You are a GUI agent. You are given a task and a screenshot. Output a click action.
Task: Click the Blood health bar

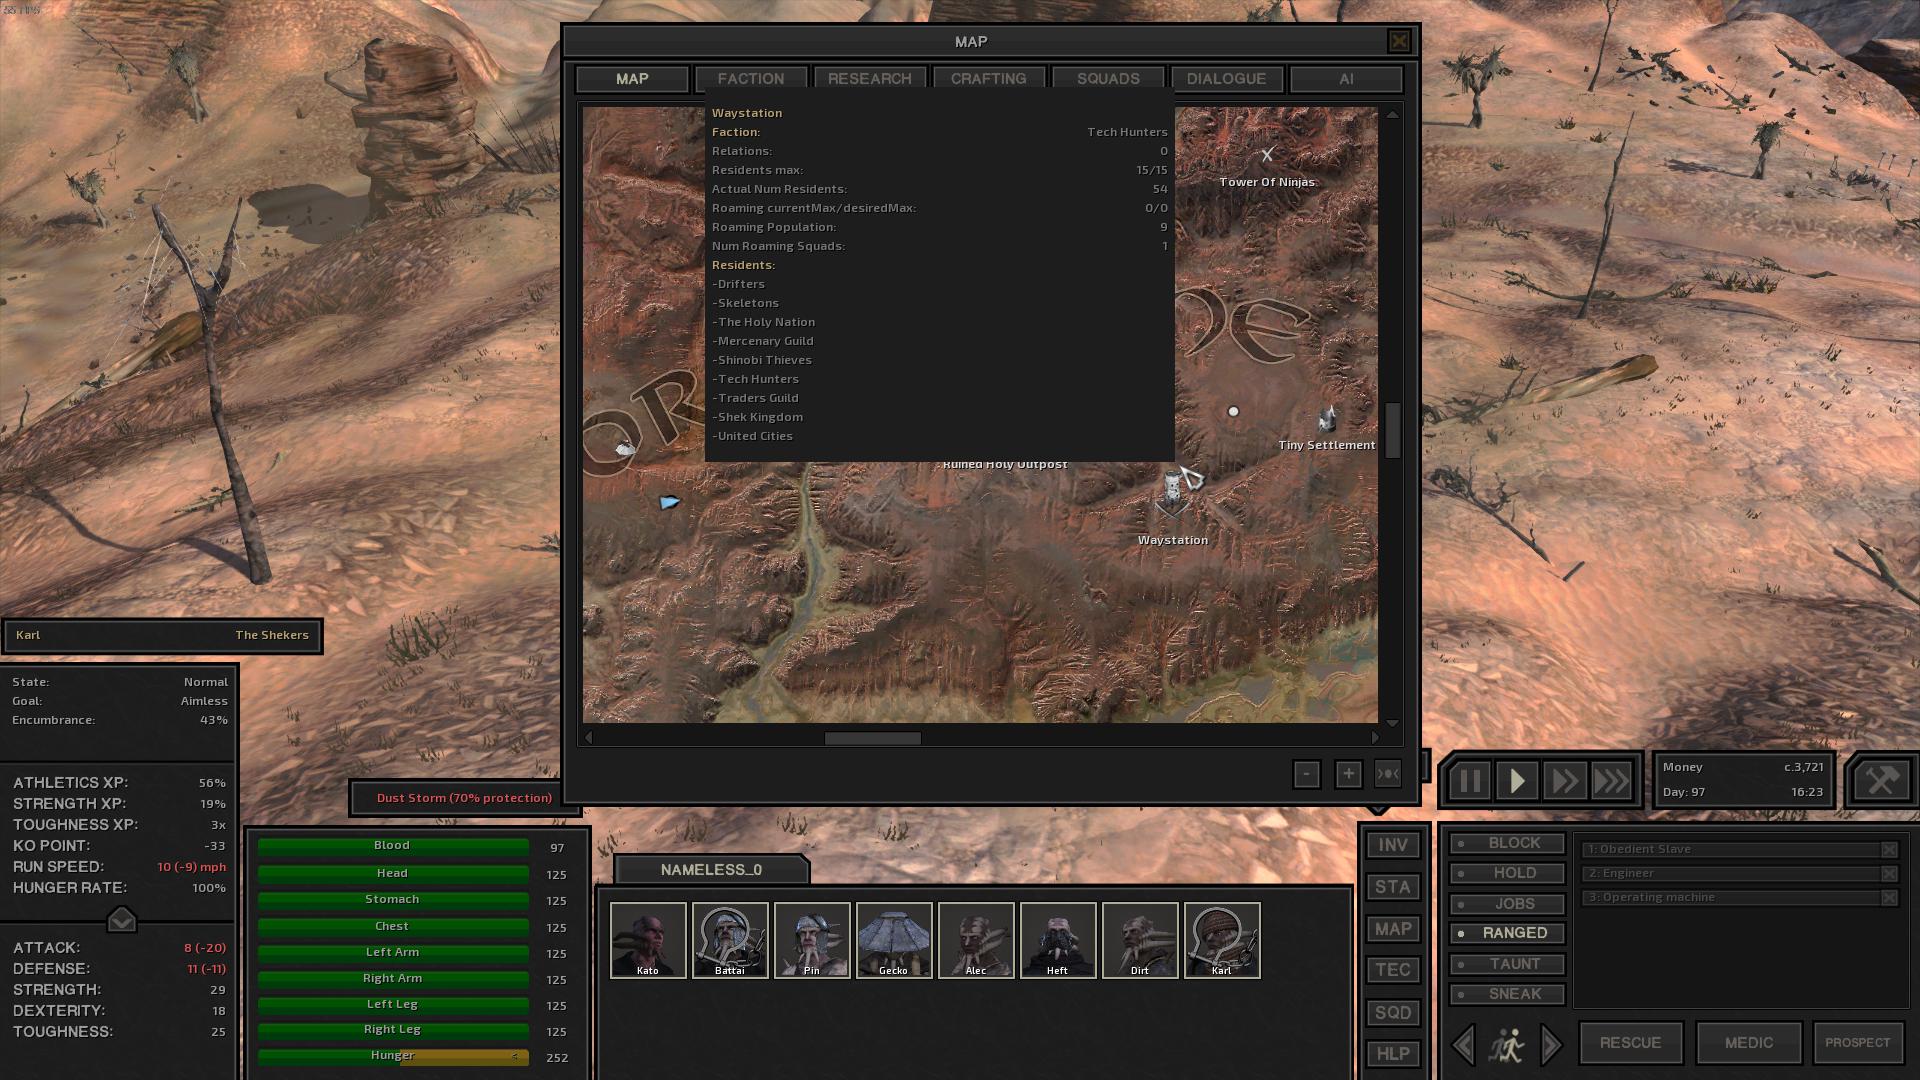(x=393, y=846)
